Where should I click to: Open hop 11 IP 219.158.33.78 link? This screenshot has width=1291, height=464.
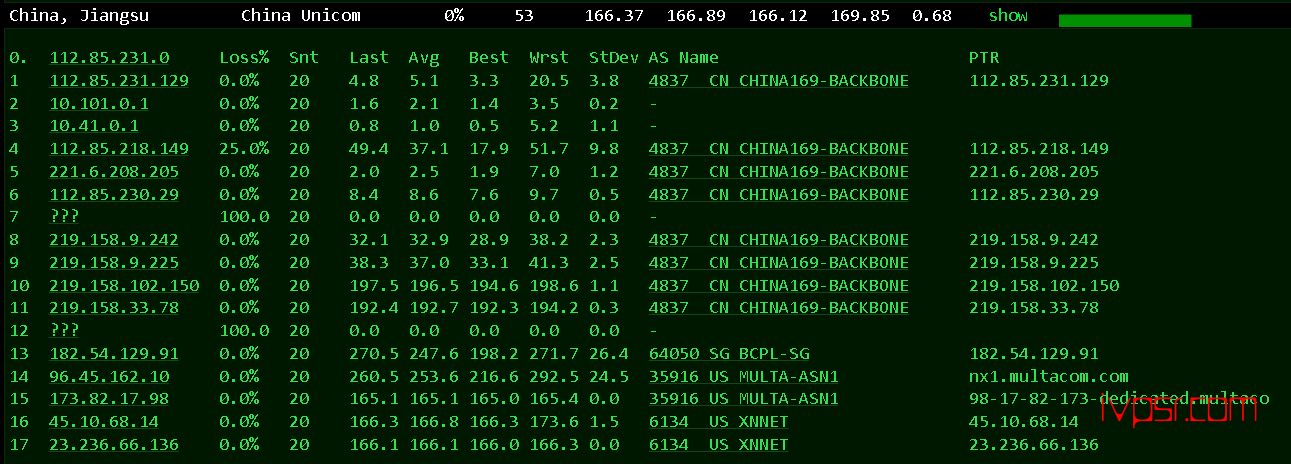(x=114, y=307)
